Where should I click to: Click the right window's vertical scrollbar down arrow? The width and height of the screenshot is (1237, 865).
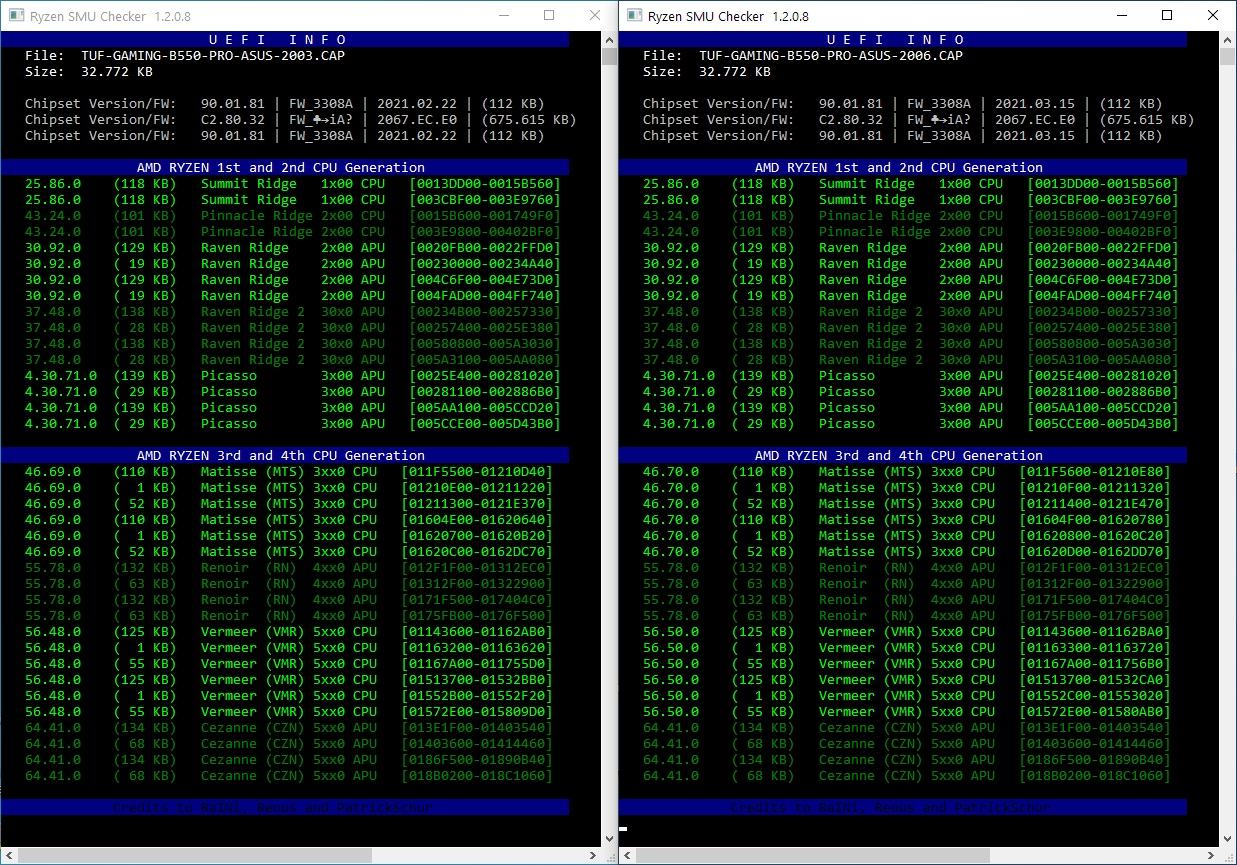pos(1228,839)
